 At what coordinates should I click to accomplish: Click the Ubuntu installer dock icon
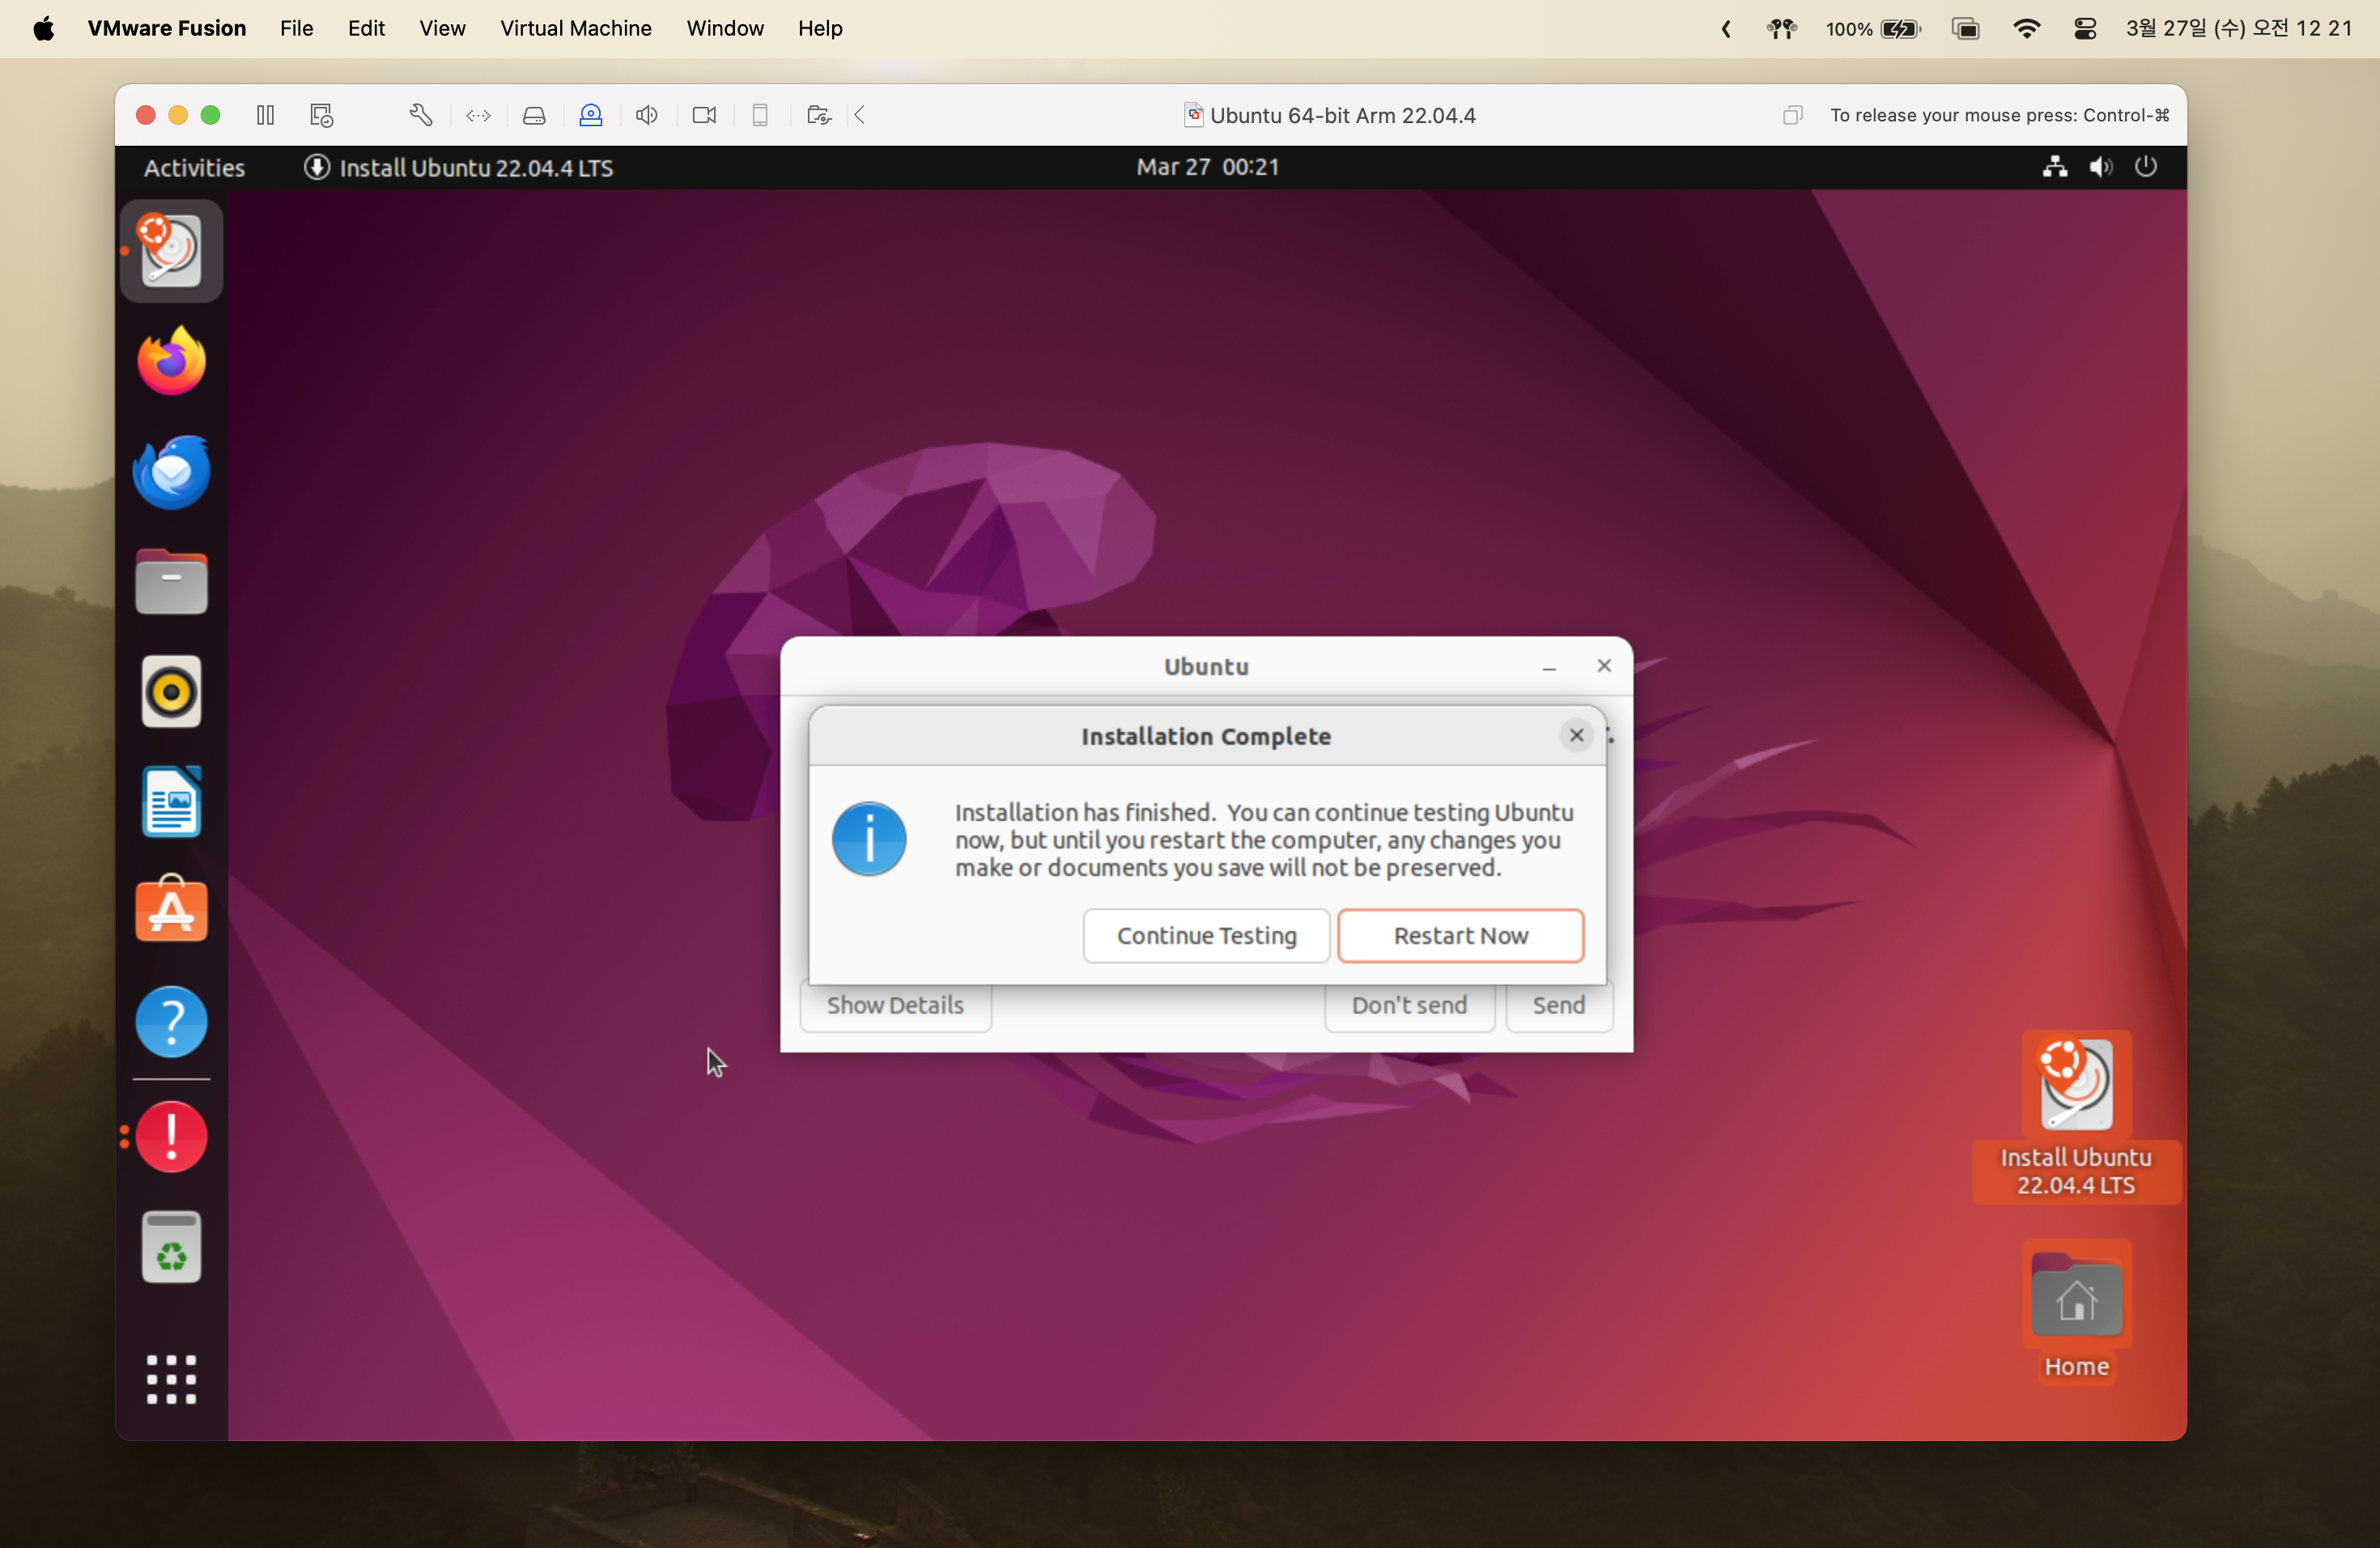click(x=171, y=250)
